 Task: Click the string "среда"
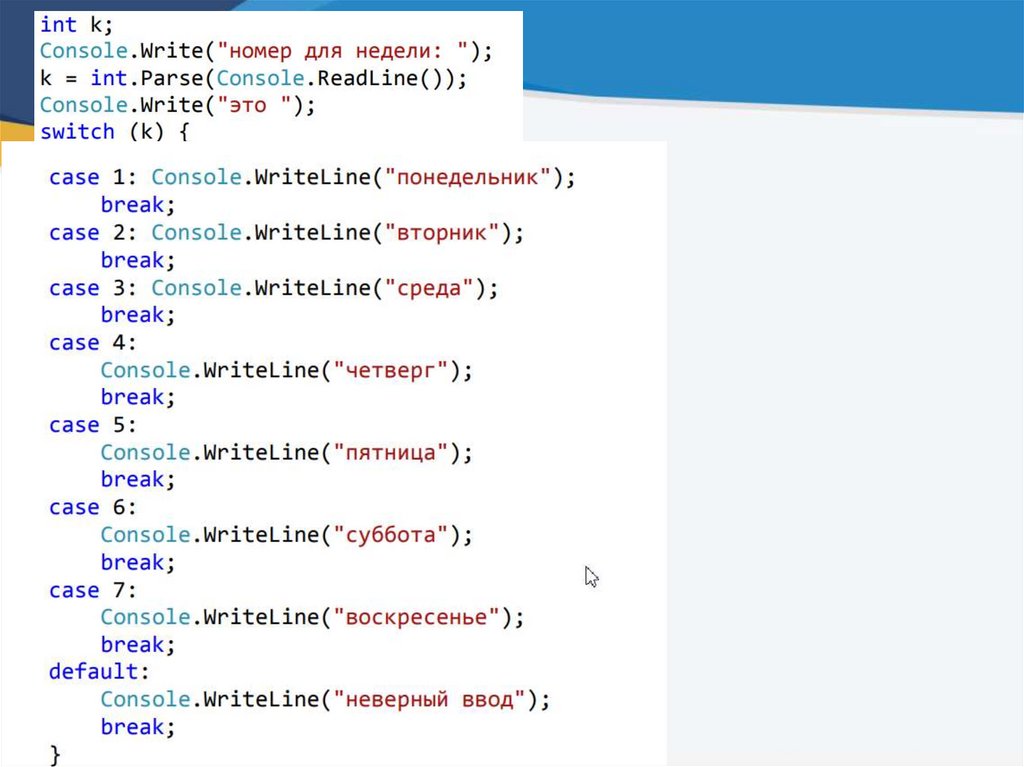(x=429, y=288)
